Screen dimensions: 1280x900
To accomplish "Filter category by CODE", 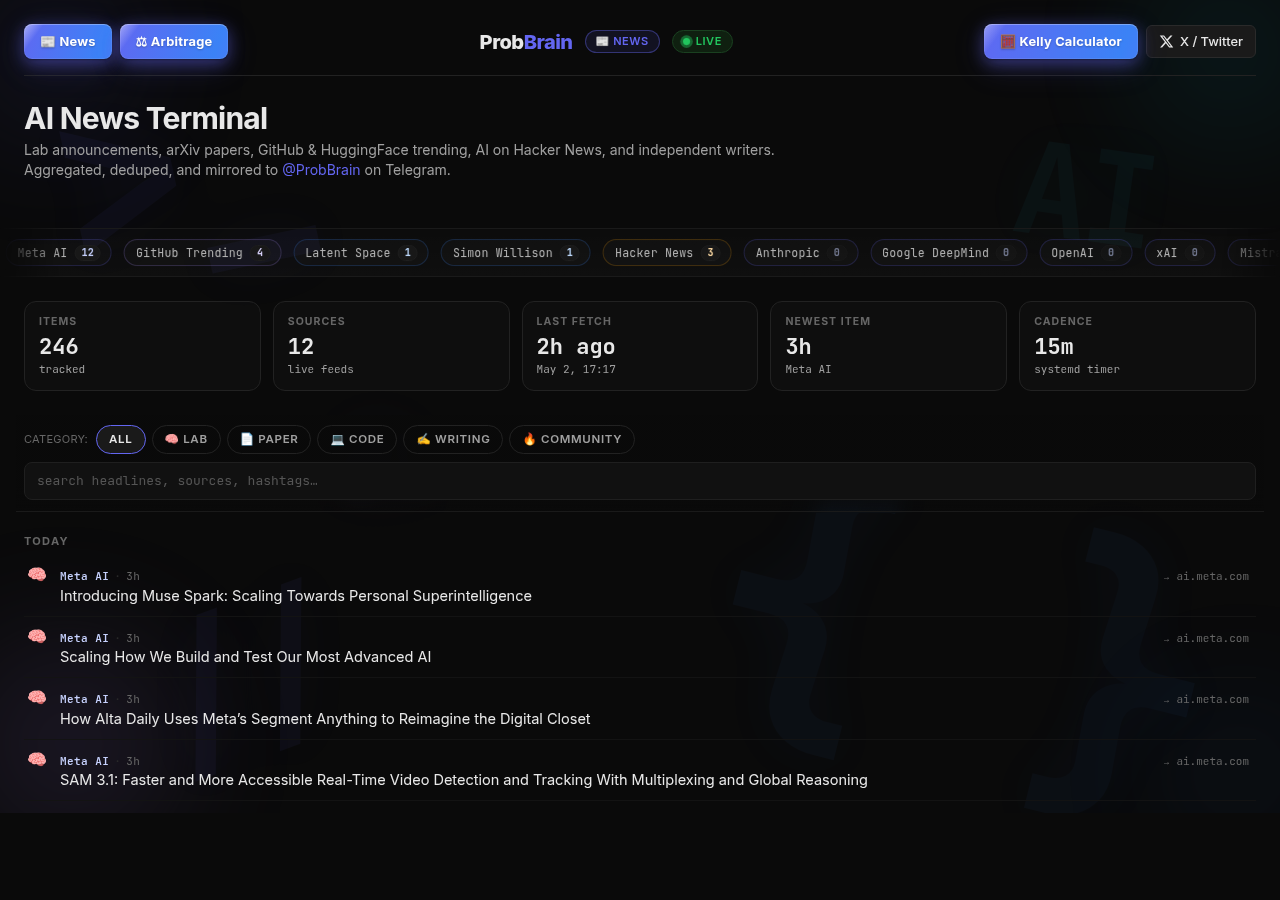I will click(x=357, y=439).
